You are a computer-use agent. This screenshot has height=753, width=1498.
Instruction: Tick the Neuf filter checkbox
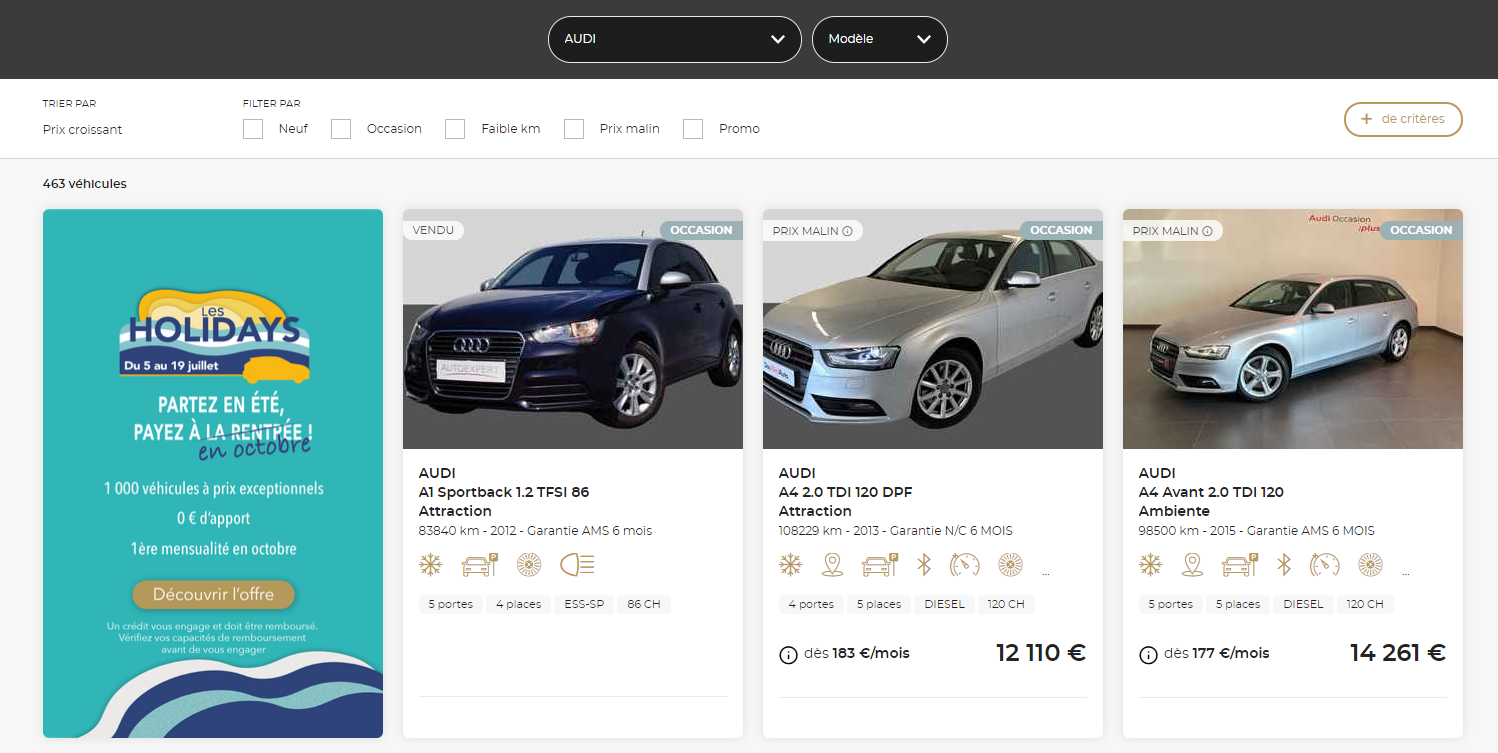click(253, 129)
